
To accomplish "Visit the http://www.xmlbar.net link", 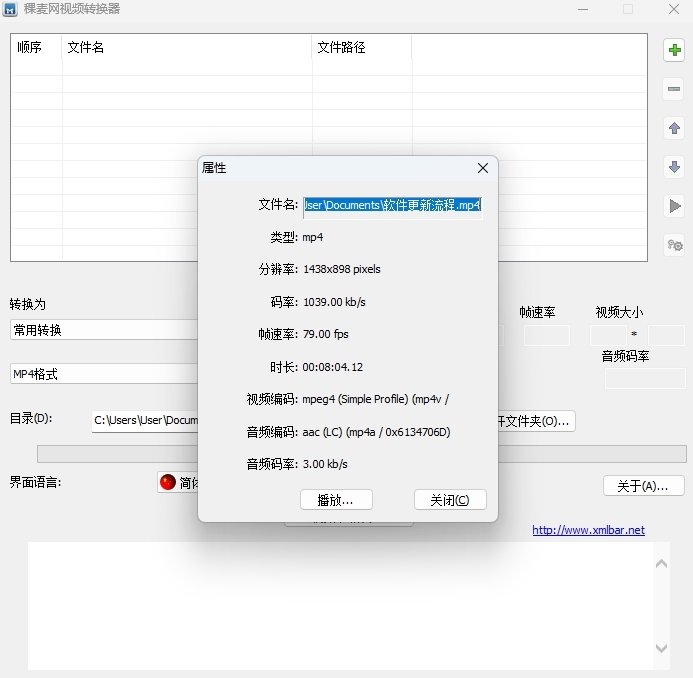I will pyautogui.click(x=588, y=530).
